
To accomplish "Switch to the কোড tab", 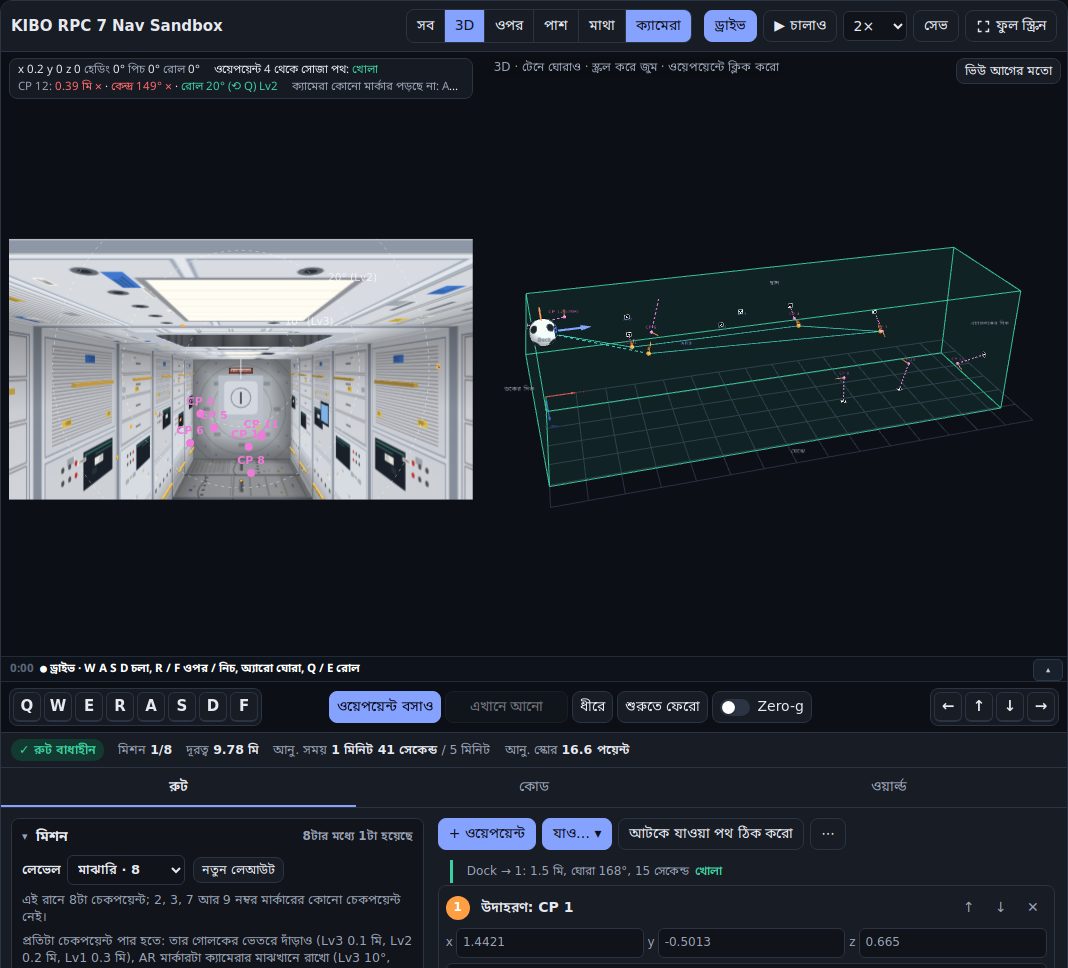I will 533,786.
